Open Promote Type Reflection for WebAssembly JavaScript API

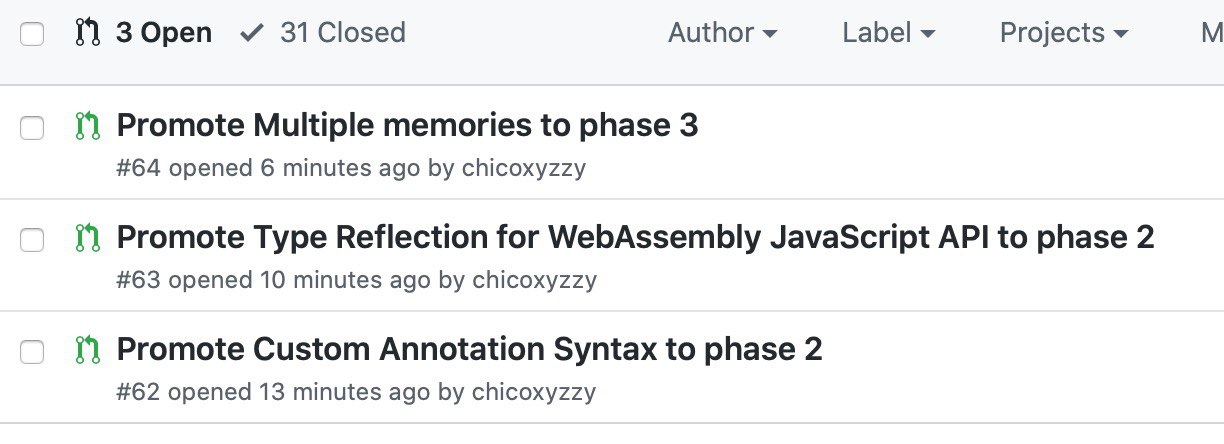pyautogui.click(x=636, y=237)
